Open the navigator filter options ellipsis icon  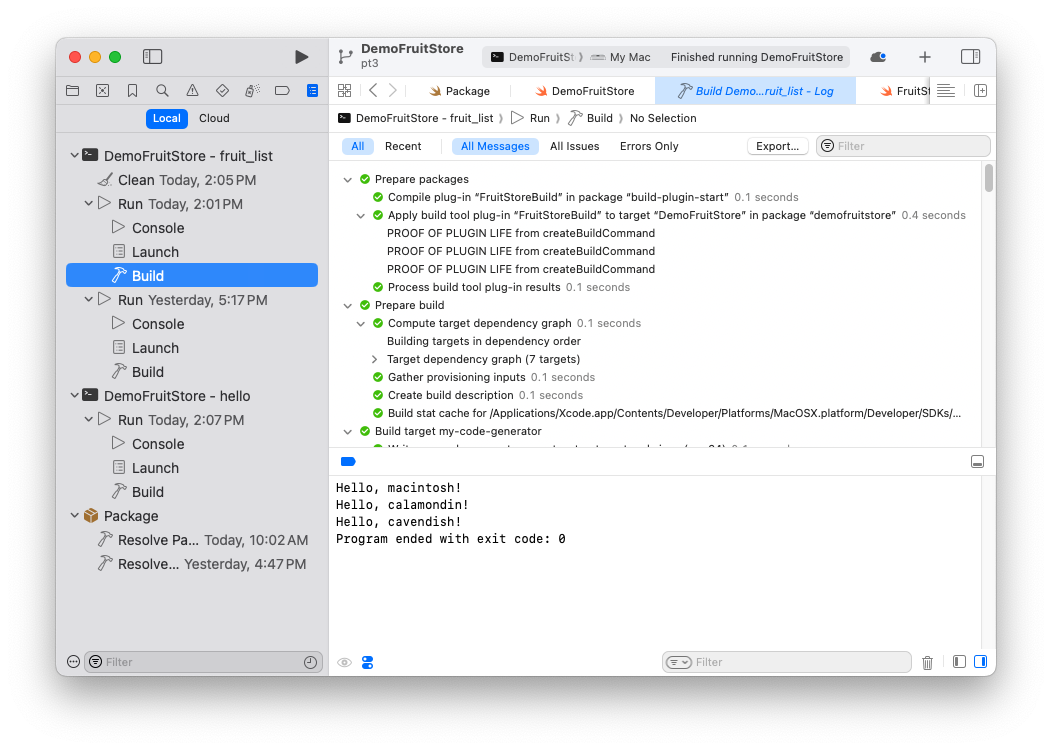(x=73, y=662)
